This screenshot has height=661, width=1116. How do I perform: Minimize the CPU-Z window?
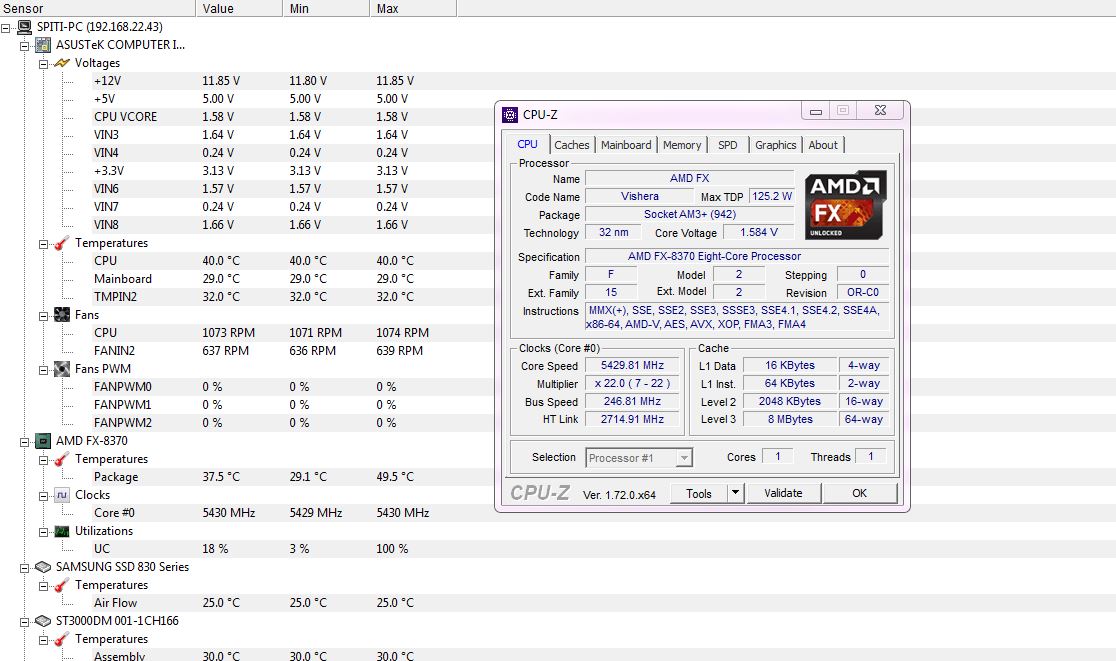[816, 111]
